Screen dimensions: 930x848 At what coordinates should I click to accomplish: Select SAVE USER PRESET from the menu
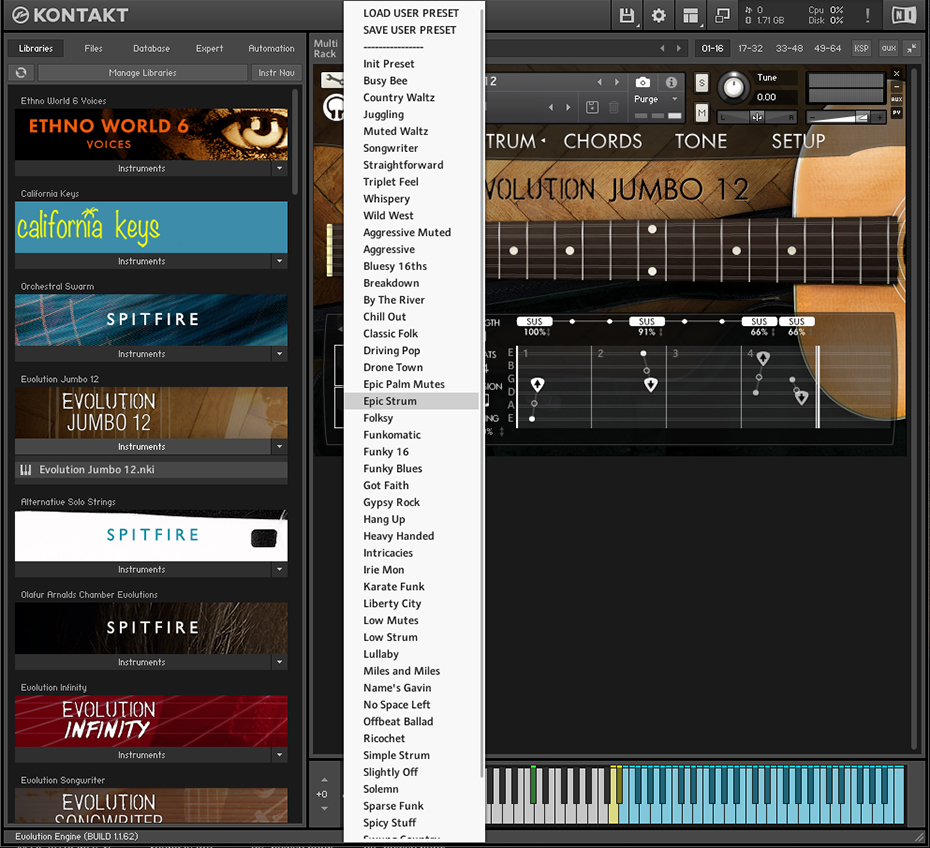coord(410,30)
